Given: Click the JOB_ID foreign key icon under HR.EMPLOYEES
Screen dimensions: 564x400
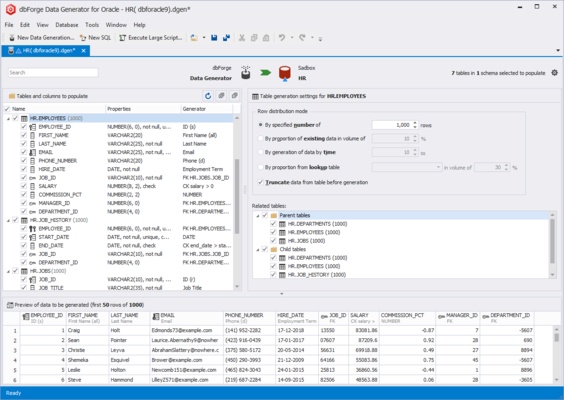Looking at the screenshot, I should (x=32, y=178).
